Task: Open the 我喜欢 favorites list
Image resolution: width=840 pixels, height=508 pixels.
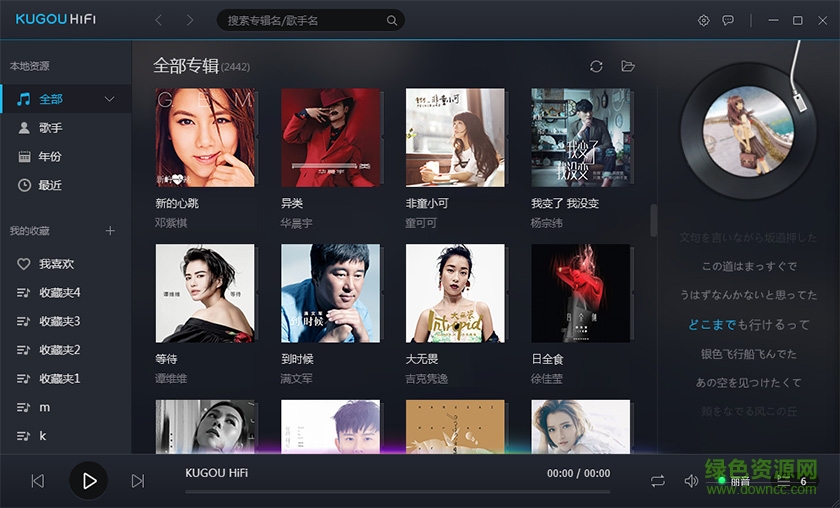Action: point(65,264)
